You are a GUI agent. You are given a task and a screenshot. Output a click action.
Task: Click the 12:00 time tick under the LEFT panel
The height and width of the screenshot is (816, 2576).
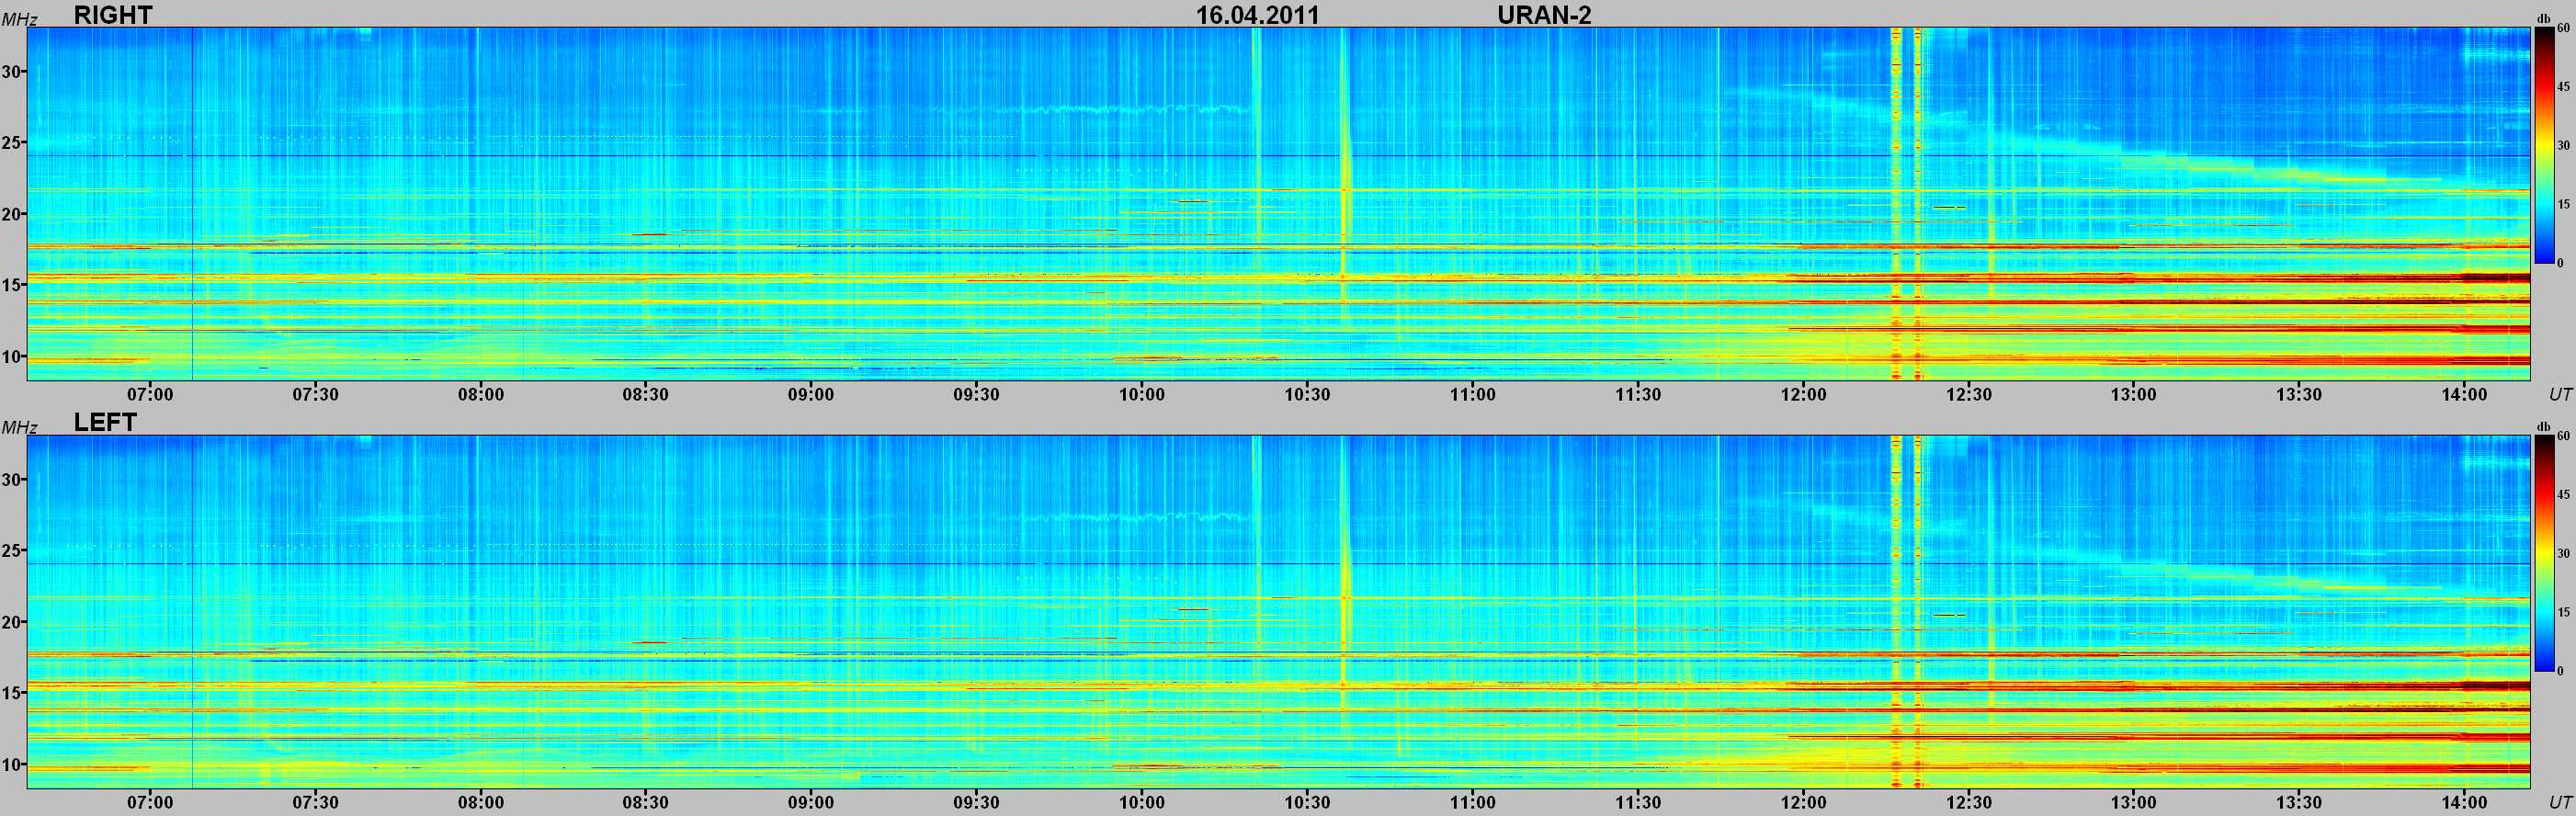[1803, 802]
